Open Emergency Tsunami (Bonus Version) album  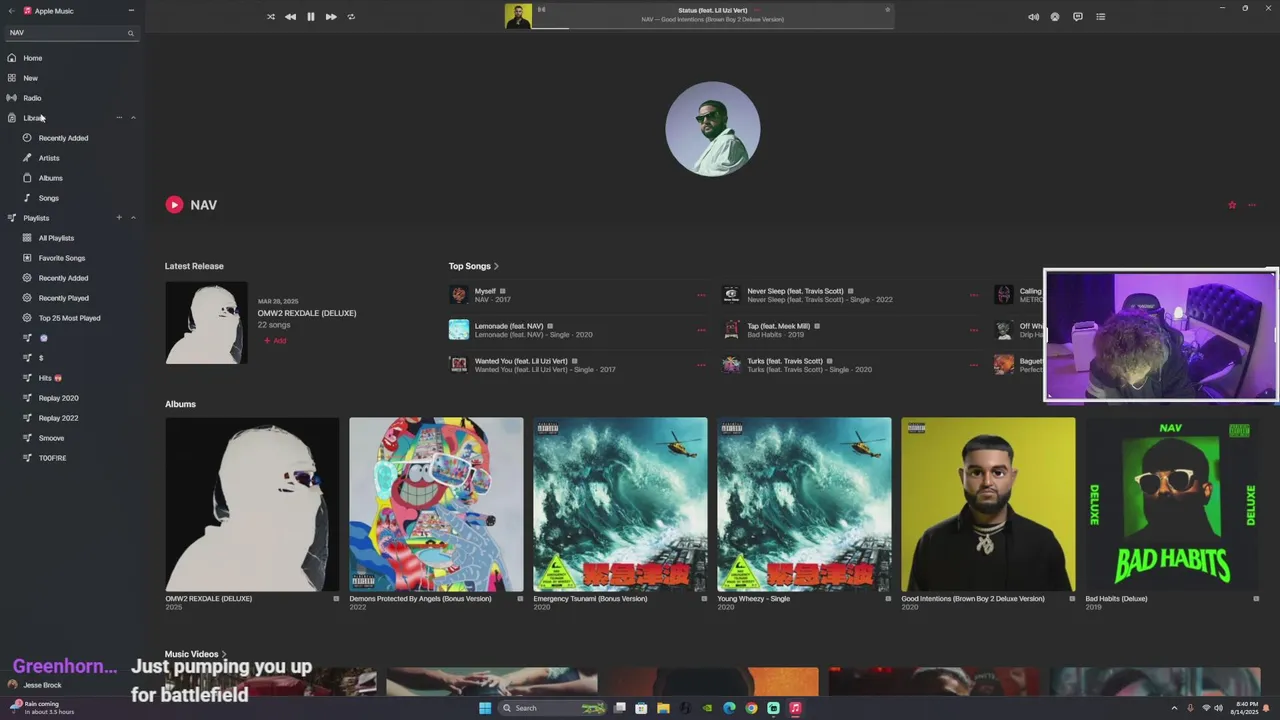pos(620,504)
